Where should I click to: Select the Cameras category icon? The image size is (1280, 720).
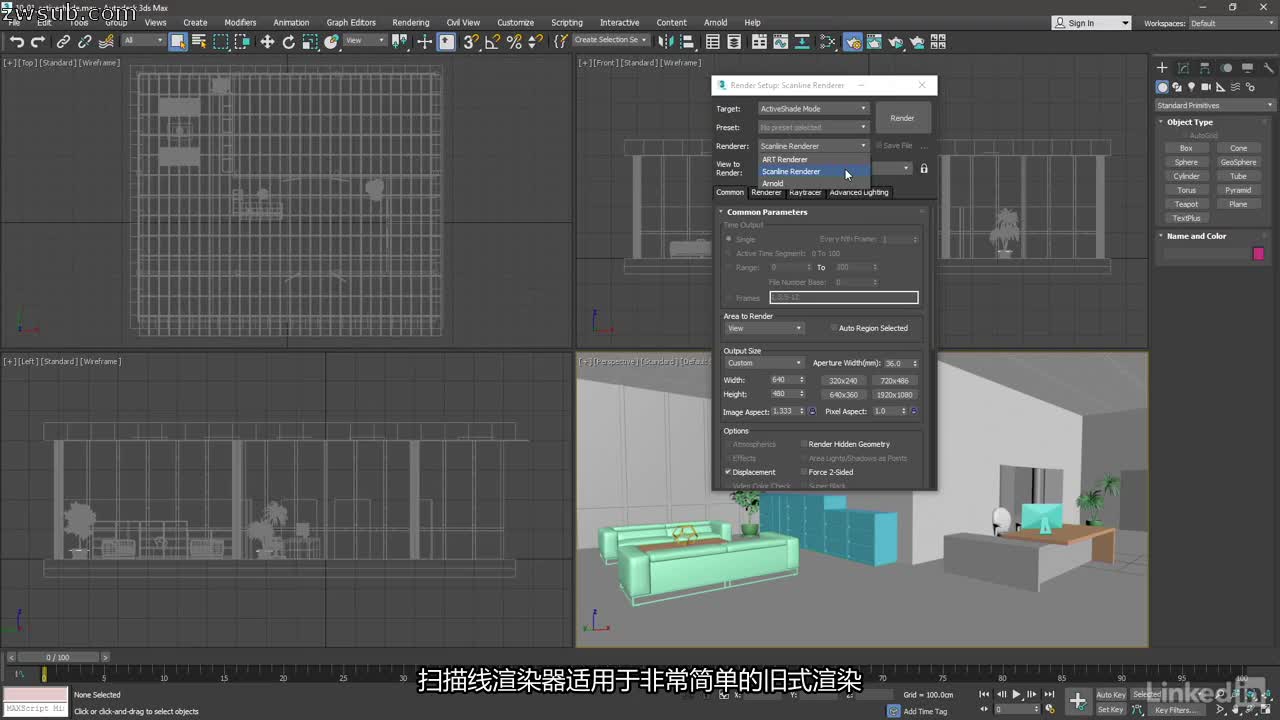1207,88
